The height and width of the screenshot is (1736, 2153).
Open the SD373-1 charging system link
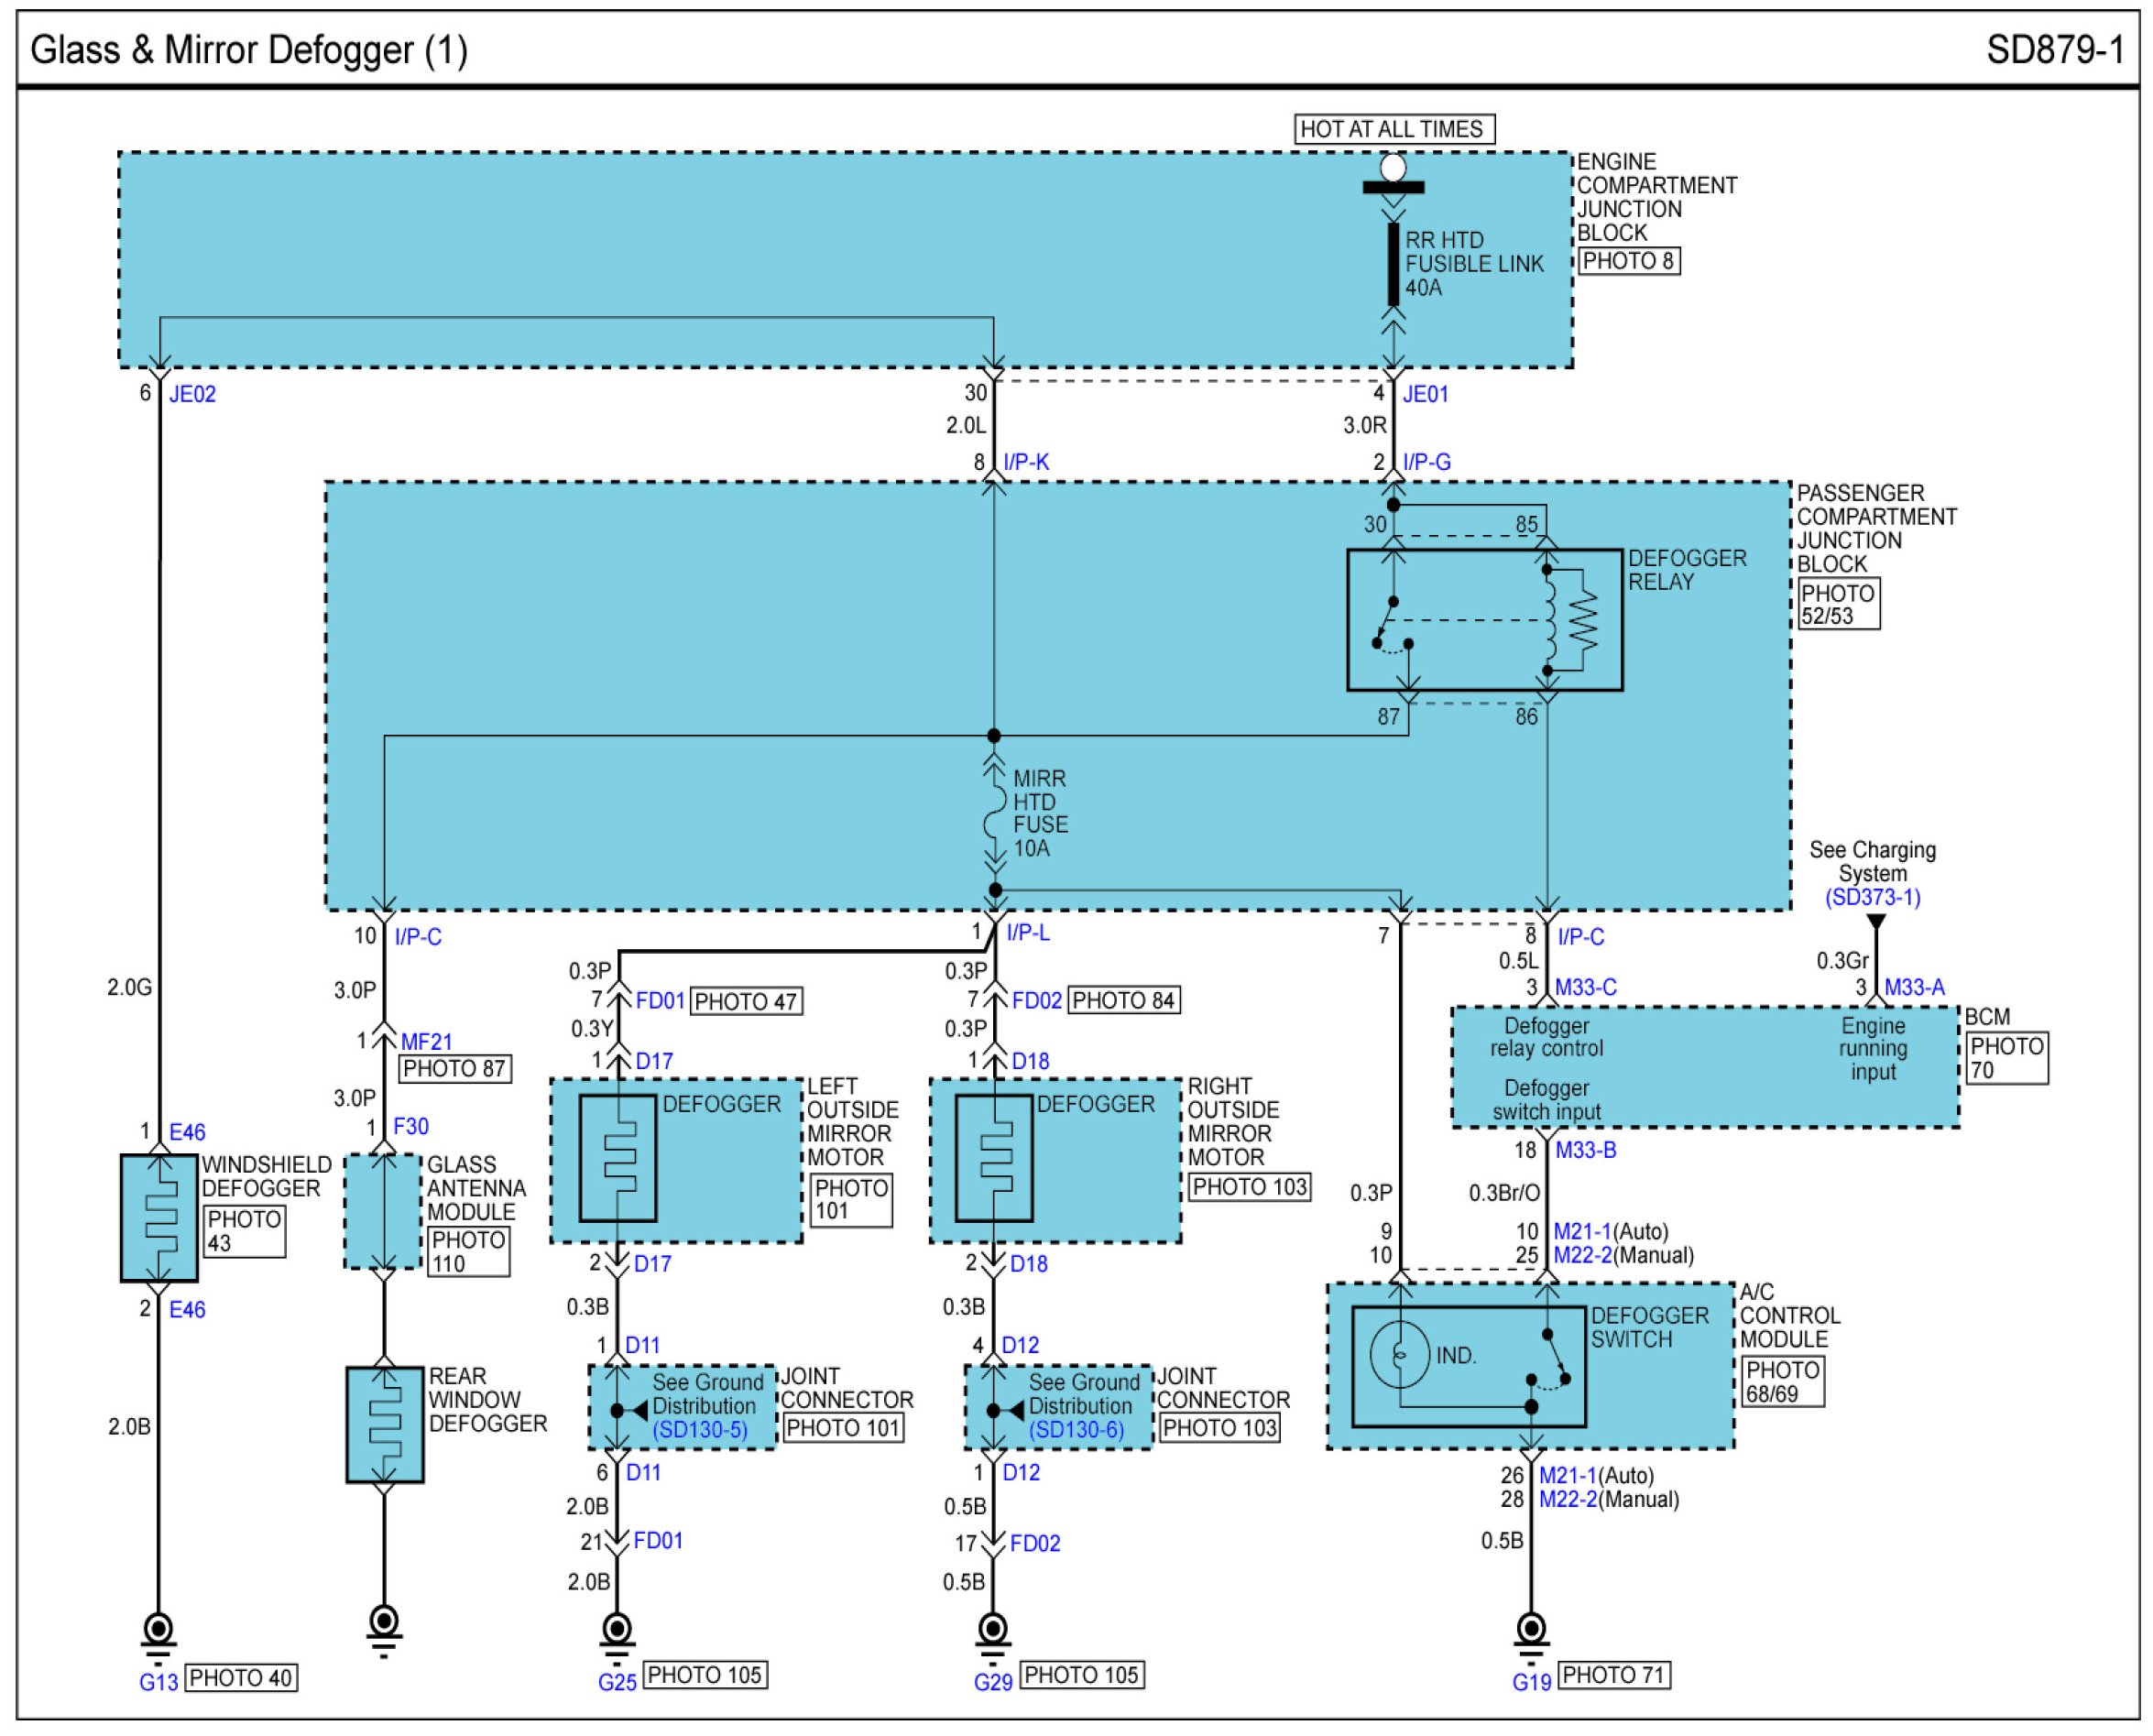(x=1872, y=897)
